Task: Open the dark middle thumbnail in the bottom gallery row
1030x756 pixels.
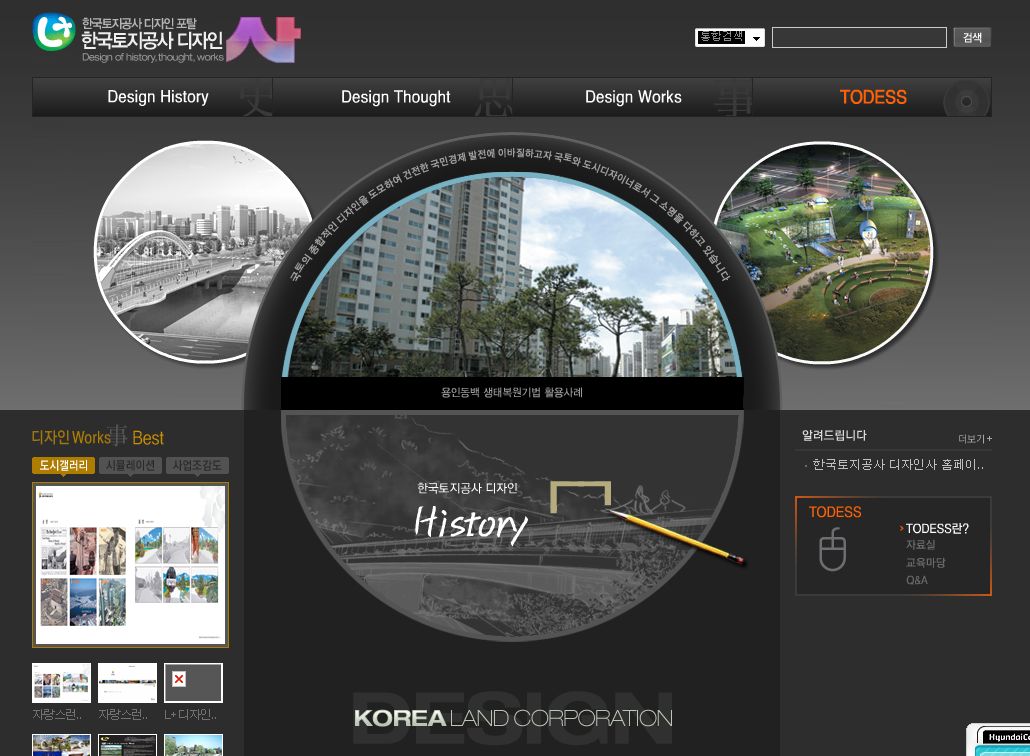Action: (x=127, y=745)
